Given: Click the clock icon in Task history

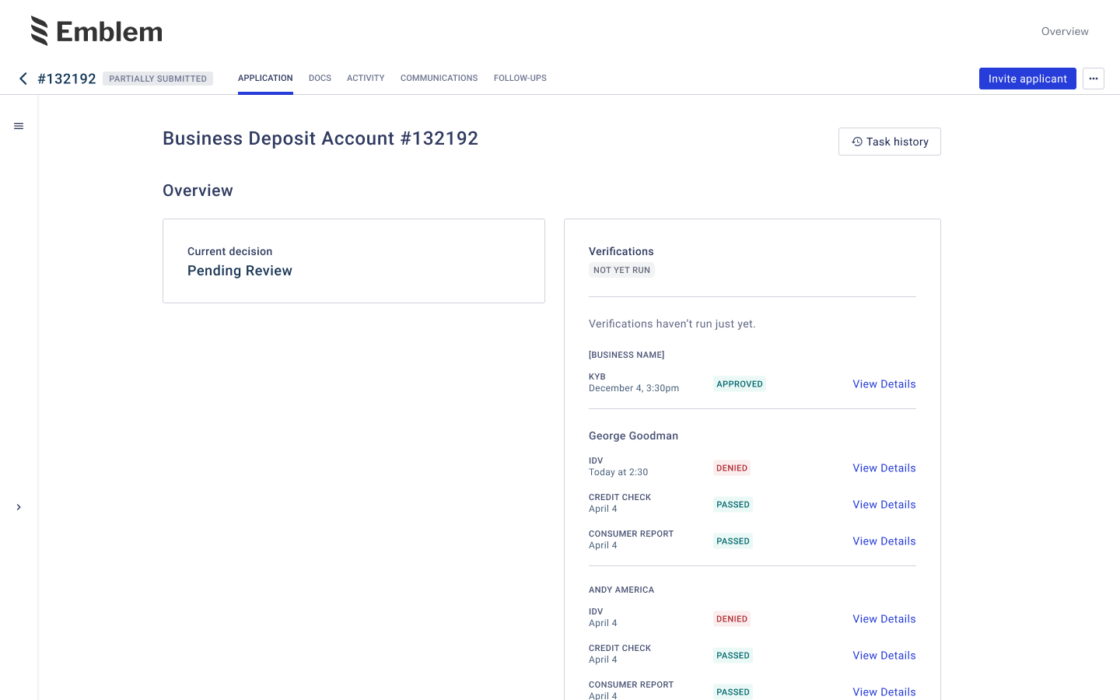Looking at the screenshot, I should pos(855,141).
